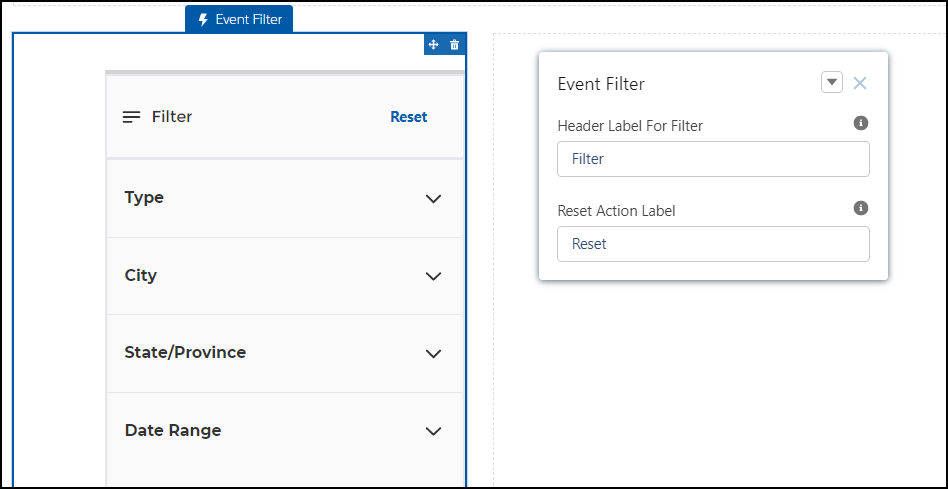Click the Date Range section label
The width and height of the screenshot is (948, 489).
[x=173, y=431]
